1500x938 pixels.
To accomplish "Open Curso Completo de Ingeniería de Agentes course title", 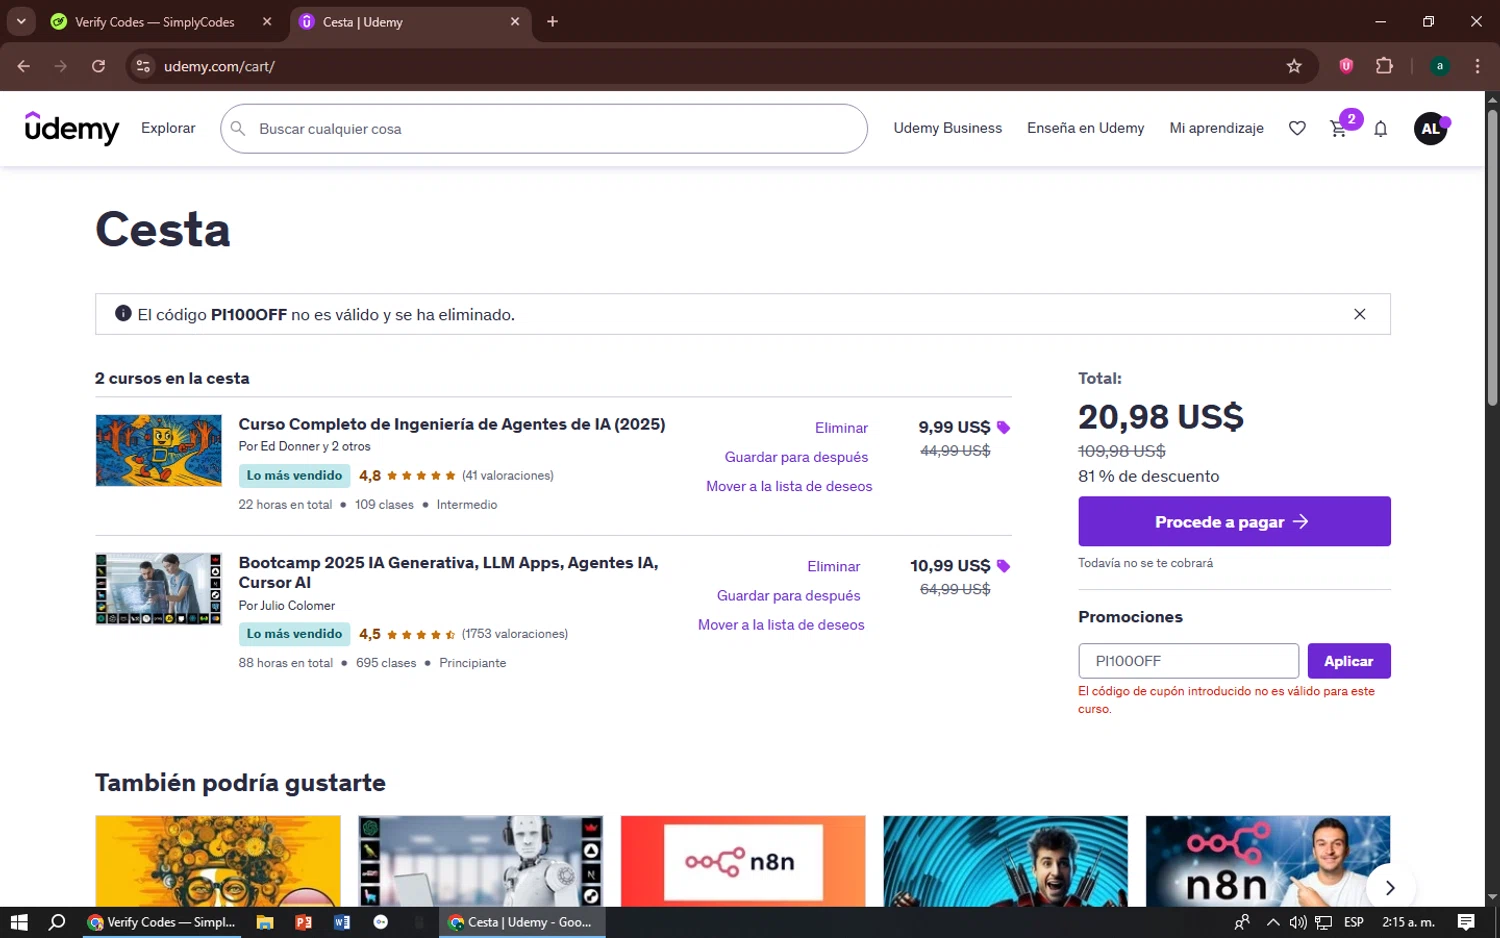I will click(452, 424).
